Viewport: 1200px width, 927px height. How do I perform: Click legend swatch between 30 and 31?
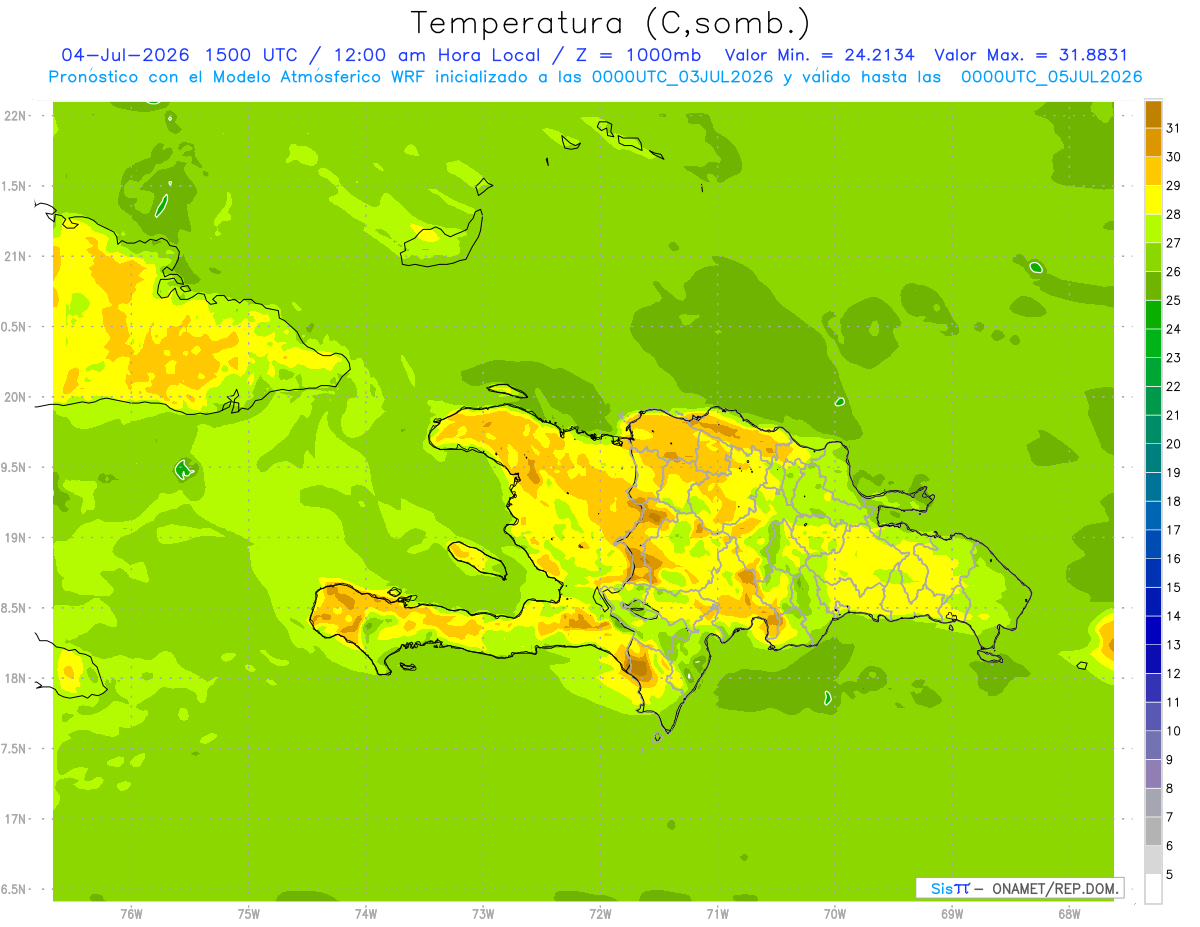point(1153,142)
